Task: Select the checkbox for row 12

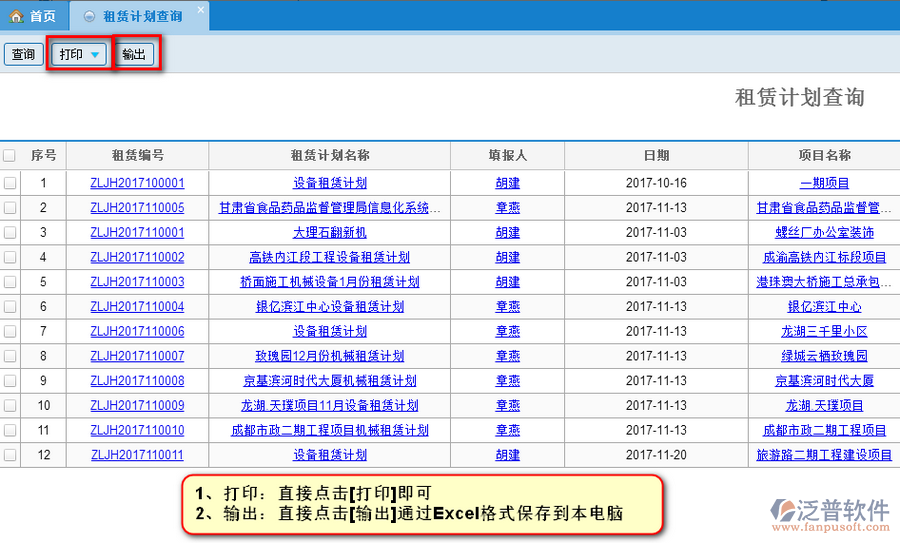Action: (x=10, y=455)
